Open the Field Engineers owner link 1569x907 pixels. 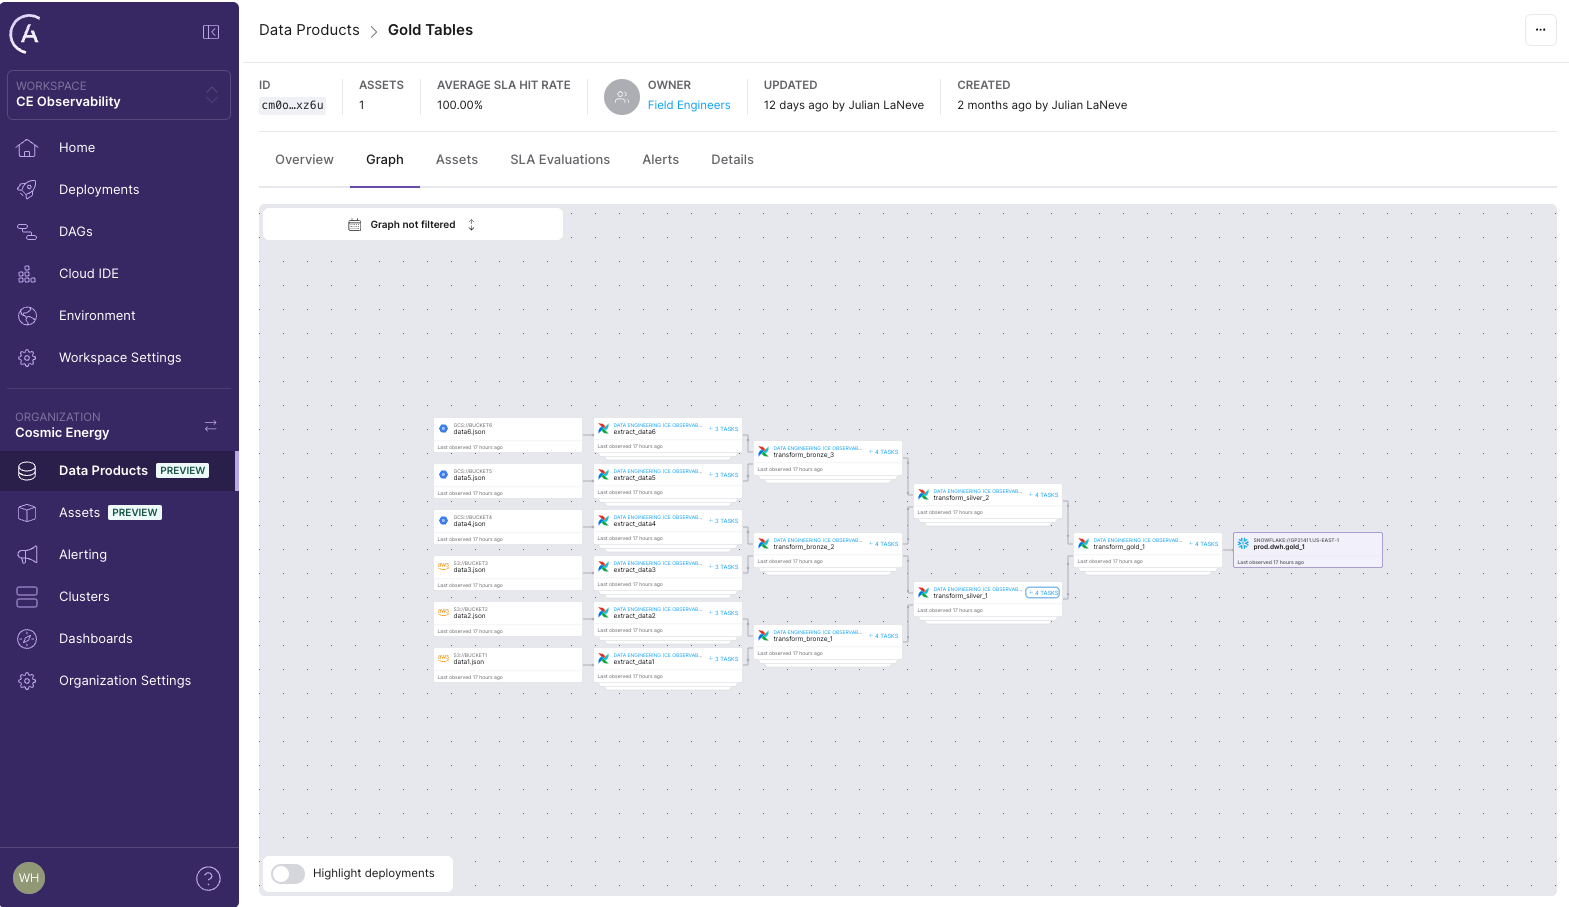click(688, 105)
